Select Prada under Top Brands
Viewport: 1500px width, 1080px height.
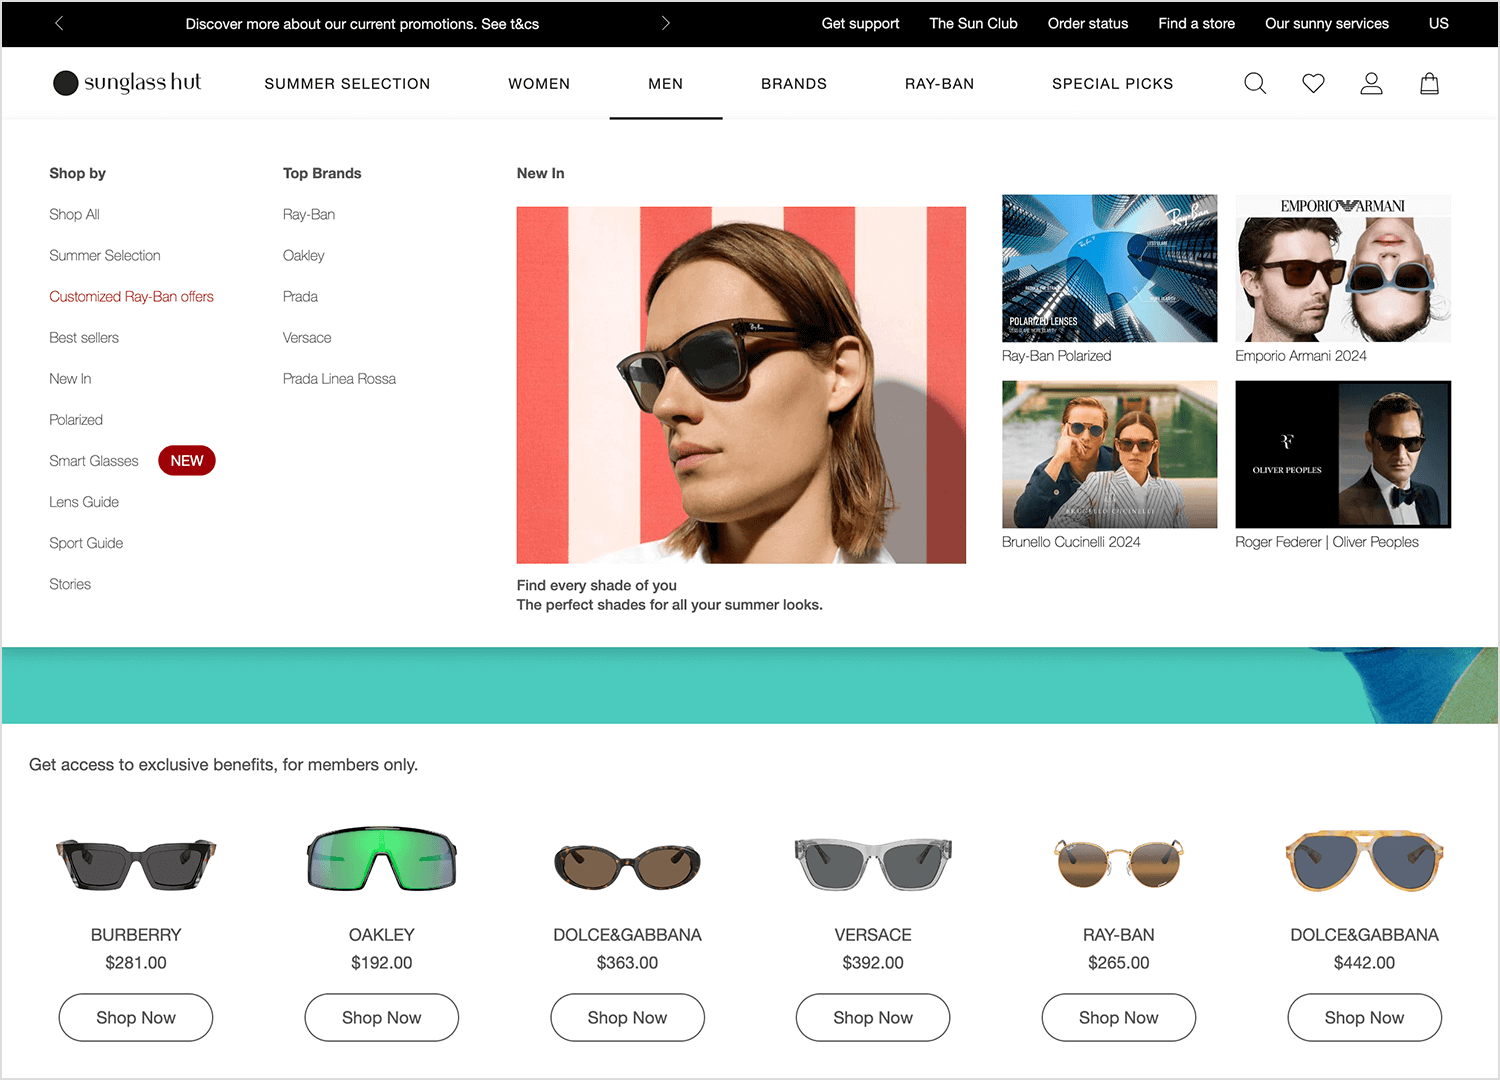(x=300, y=296)
